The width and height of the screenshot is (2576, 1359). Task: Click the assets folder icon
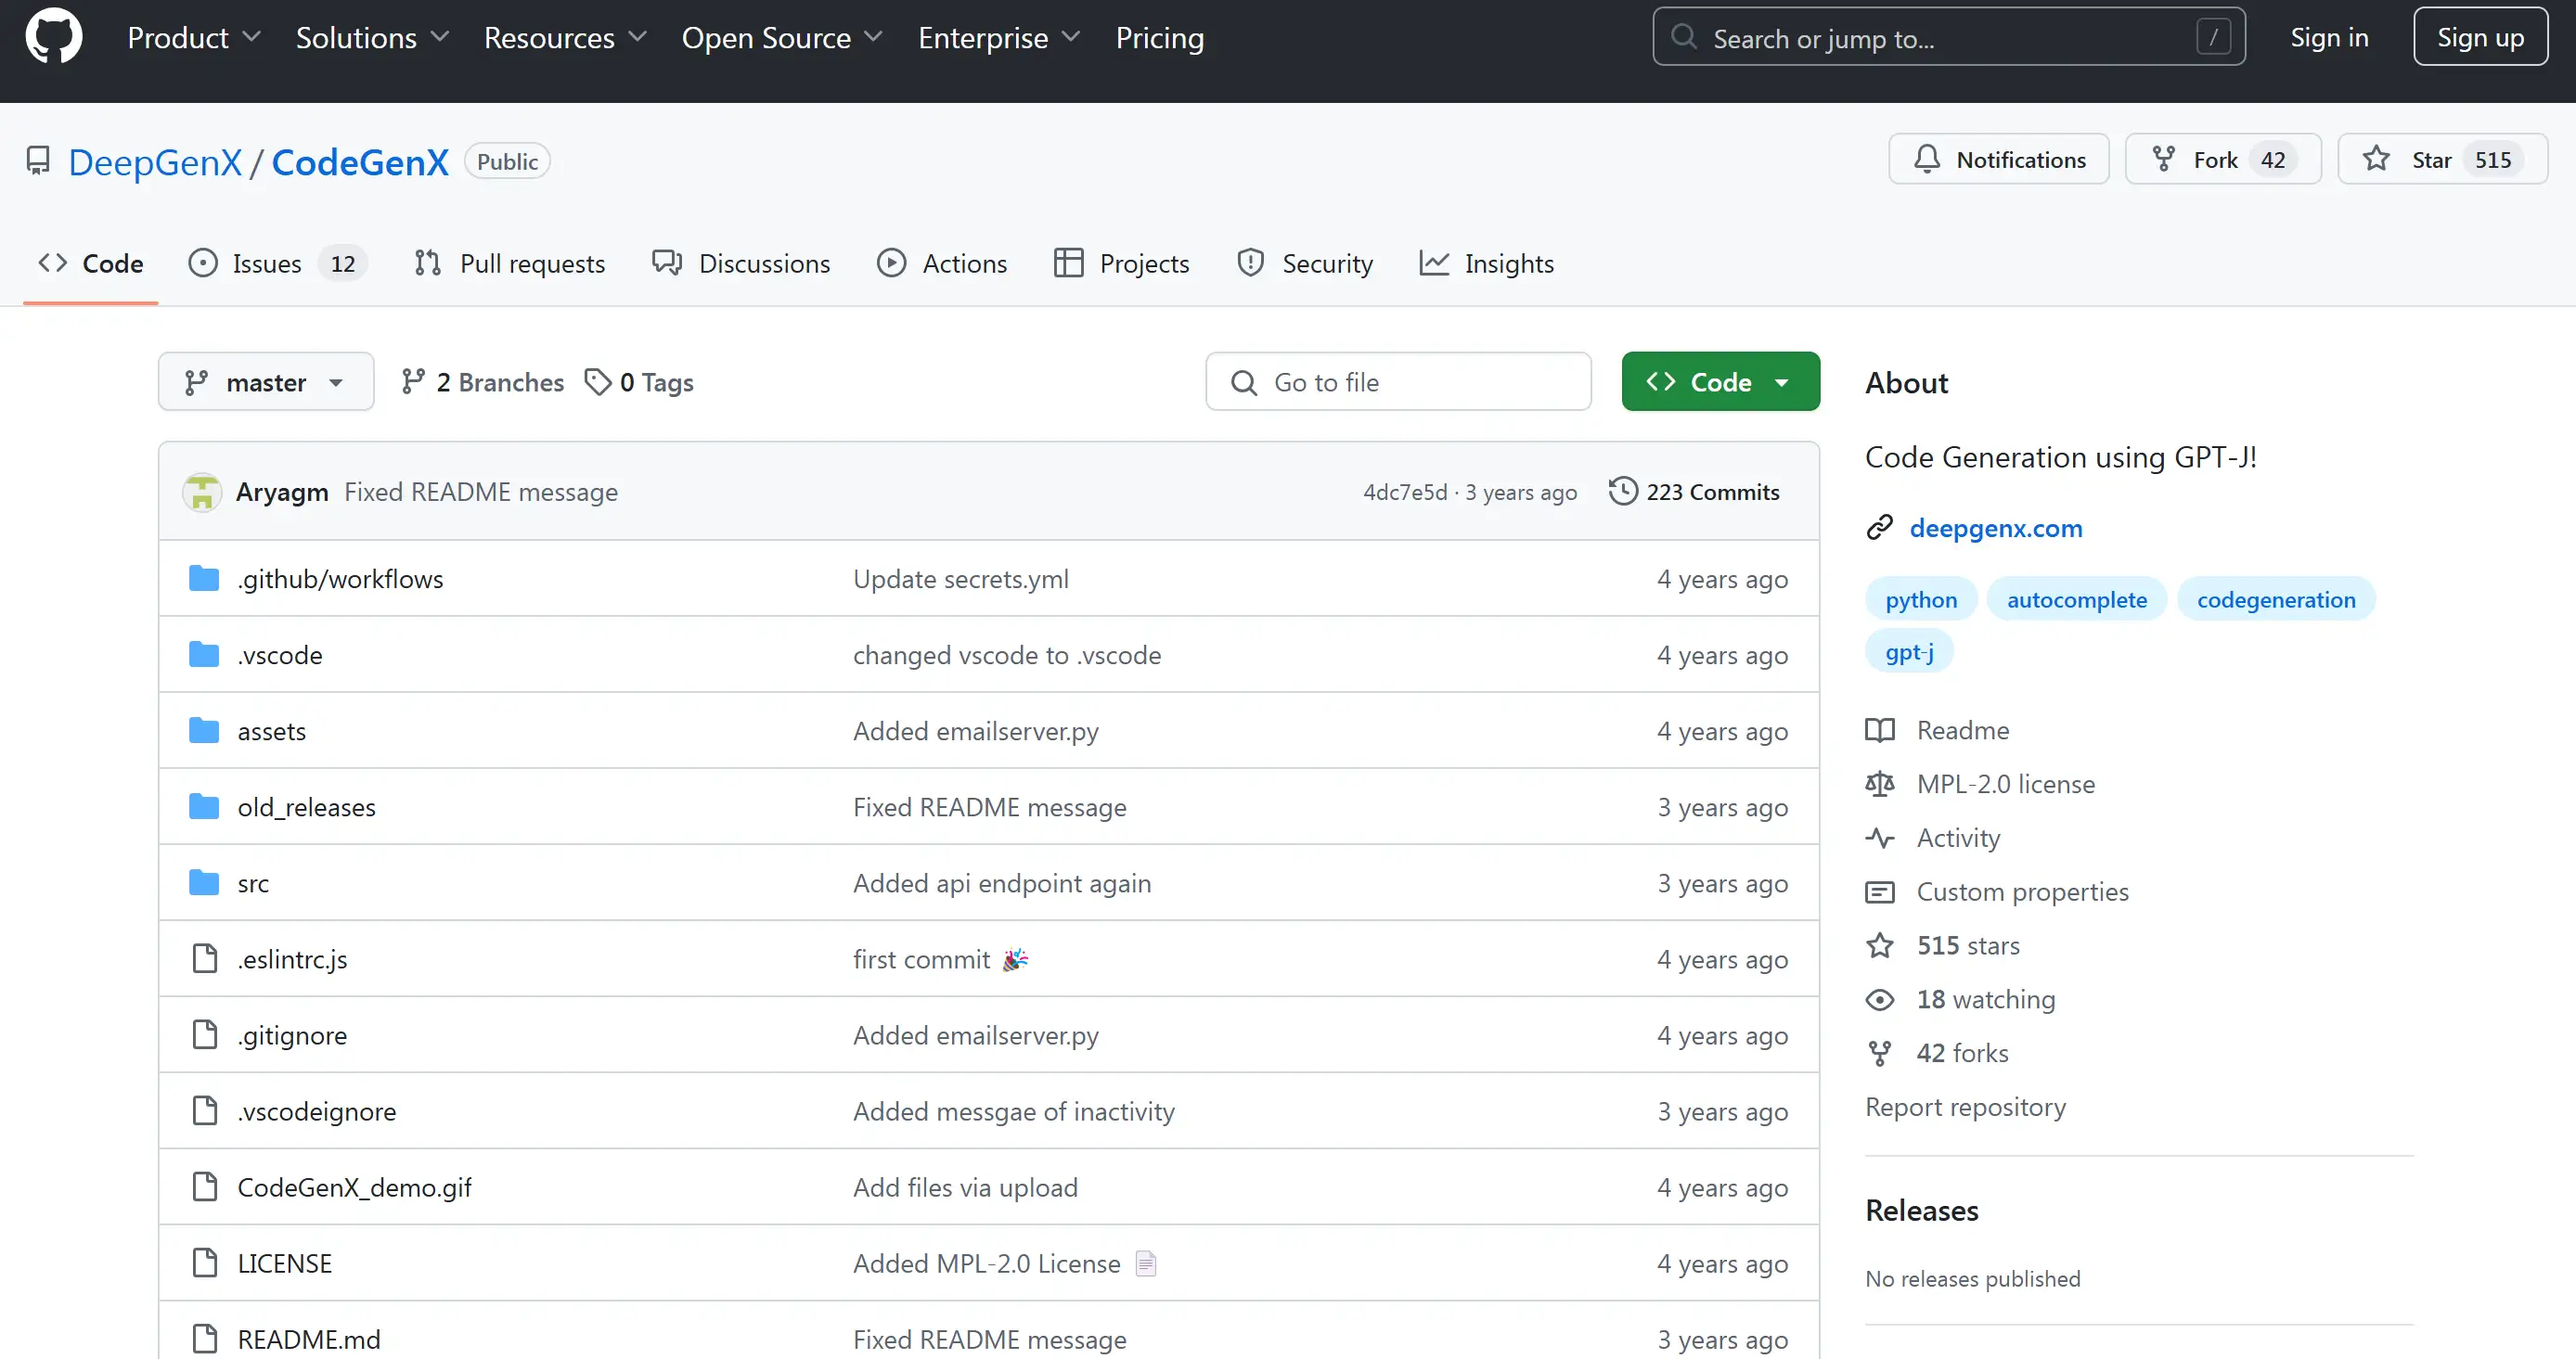(204, 731)
